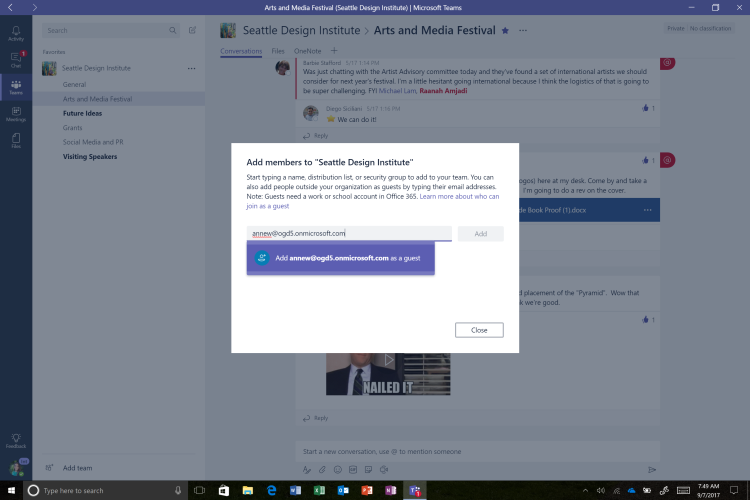The image size is (750, 500).
Task: Click the Cortana search box on taskbar
Action: pyautogui.click(x=105, y=490)
